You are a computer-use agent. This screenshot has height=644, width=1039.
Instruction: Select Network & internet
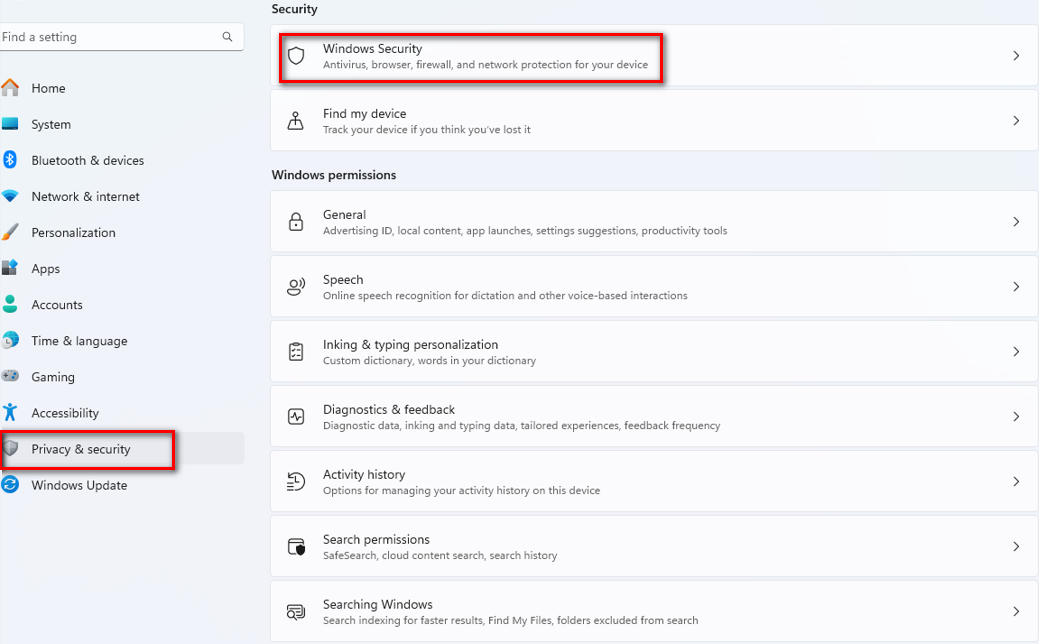tap(122, 196)
